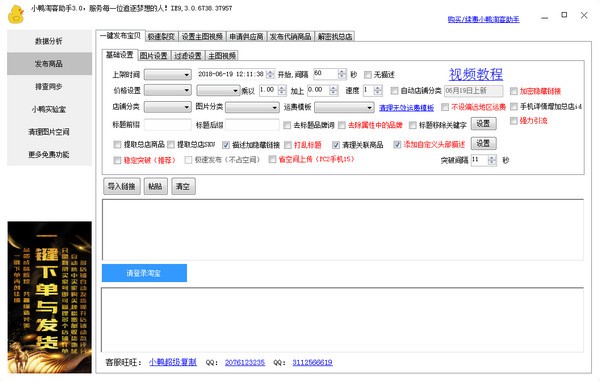Switch to the 图片设置 sub-tab
Image resolution: width=600 pixels, height=381 pixels.
(153, 55)
